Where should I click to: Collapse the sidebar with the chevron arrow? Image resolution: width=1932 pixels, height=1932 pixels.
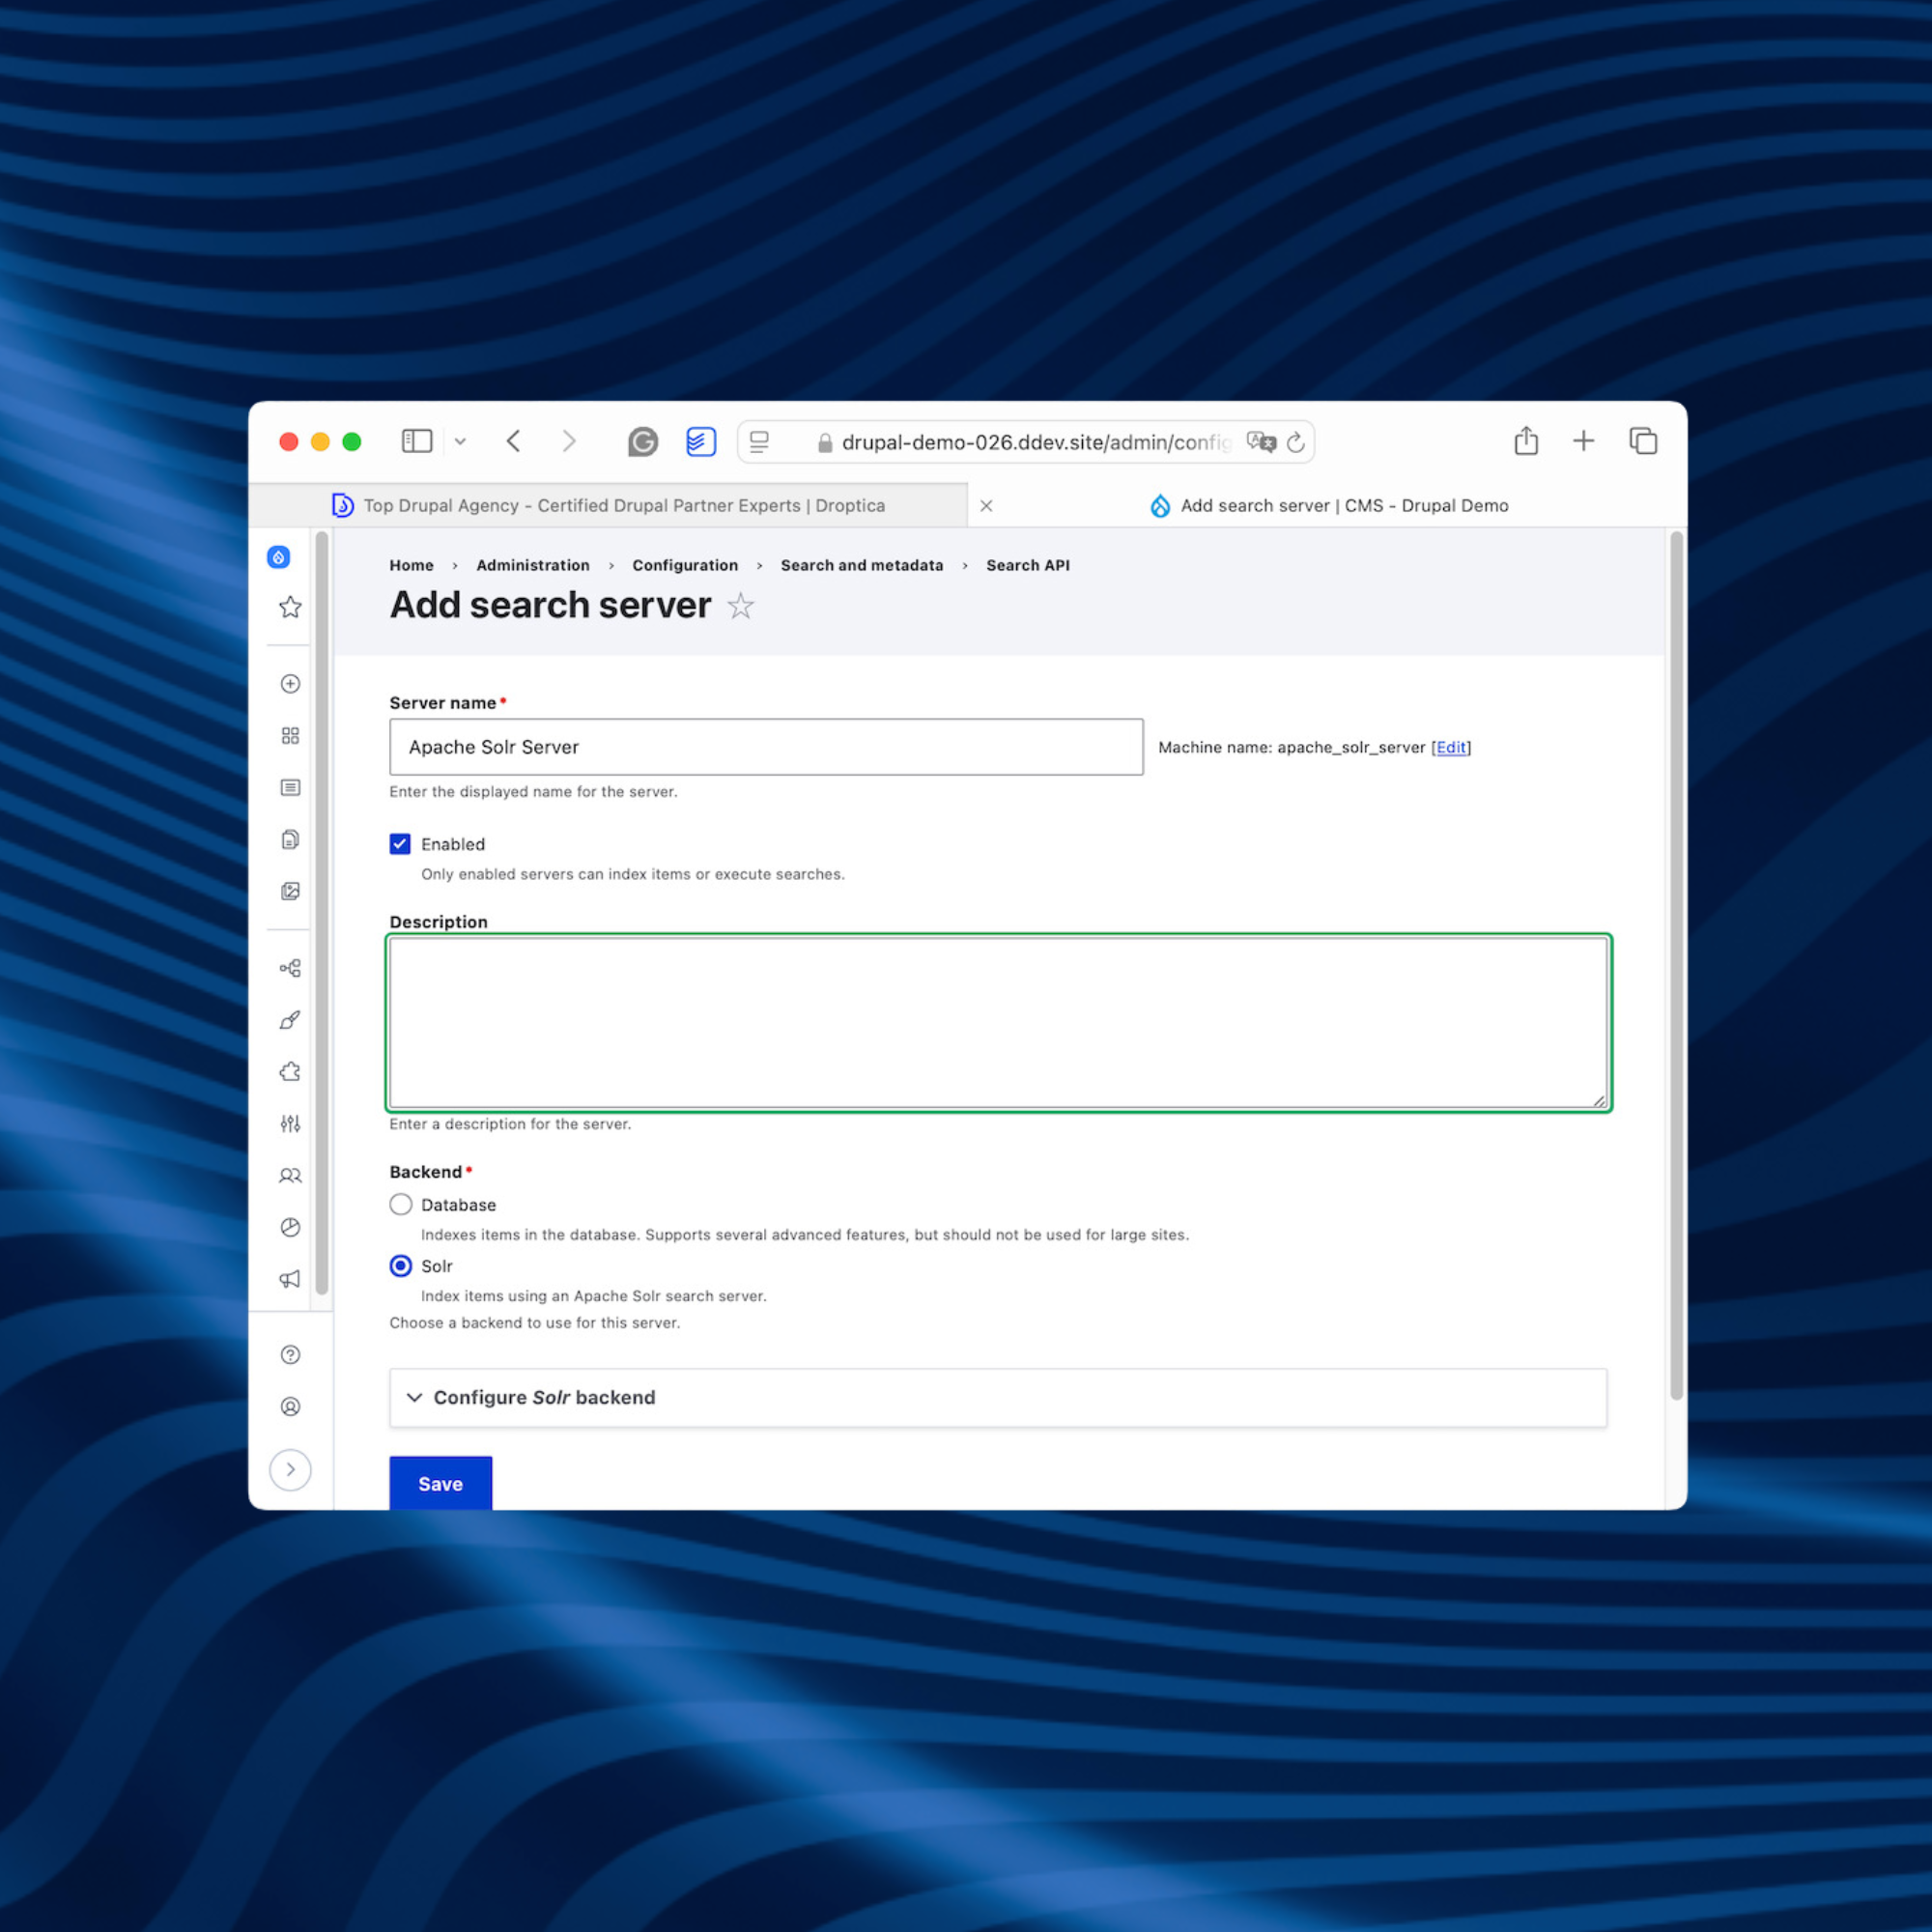click(290, 1469)
